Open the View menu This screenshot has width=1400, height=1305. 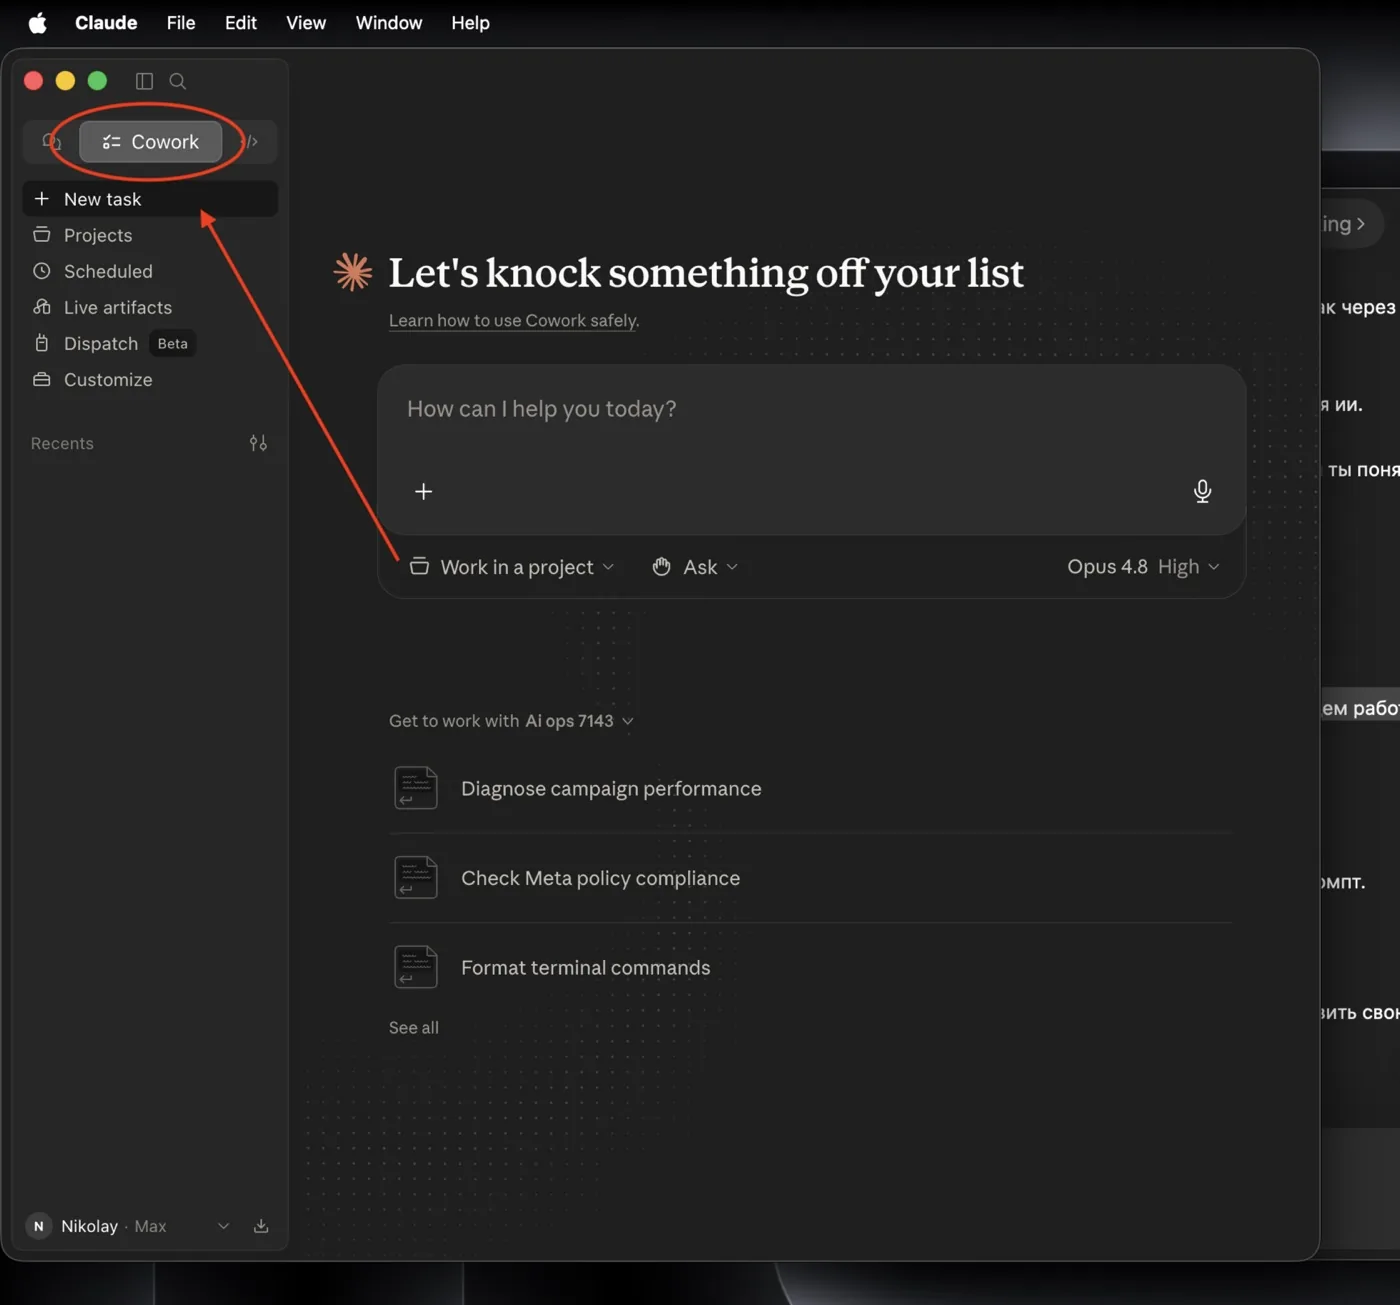pyautogui.click(x=306, y=23)
